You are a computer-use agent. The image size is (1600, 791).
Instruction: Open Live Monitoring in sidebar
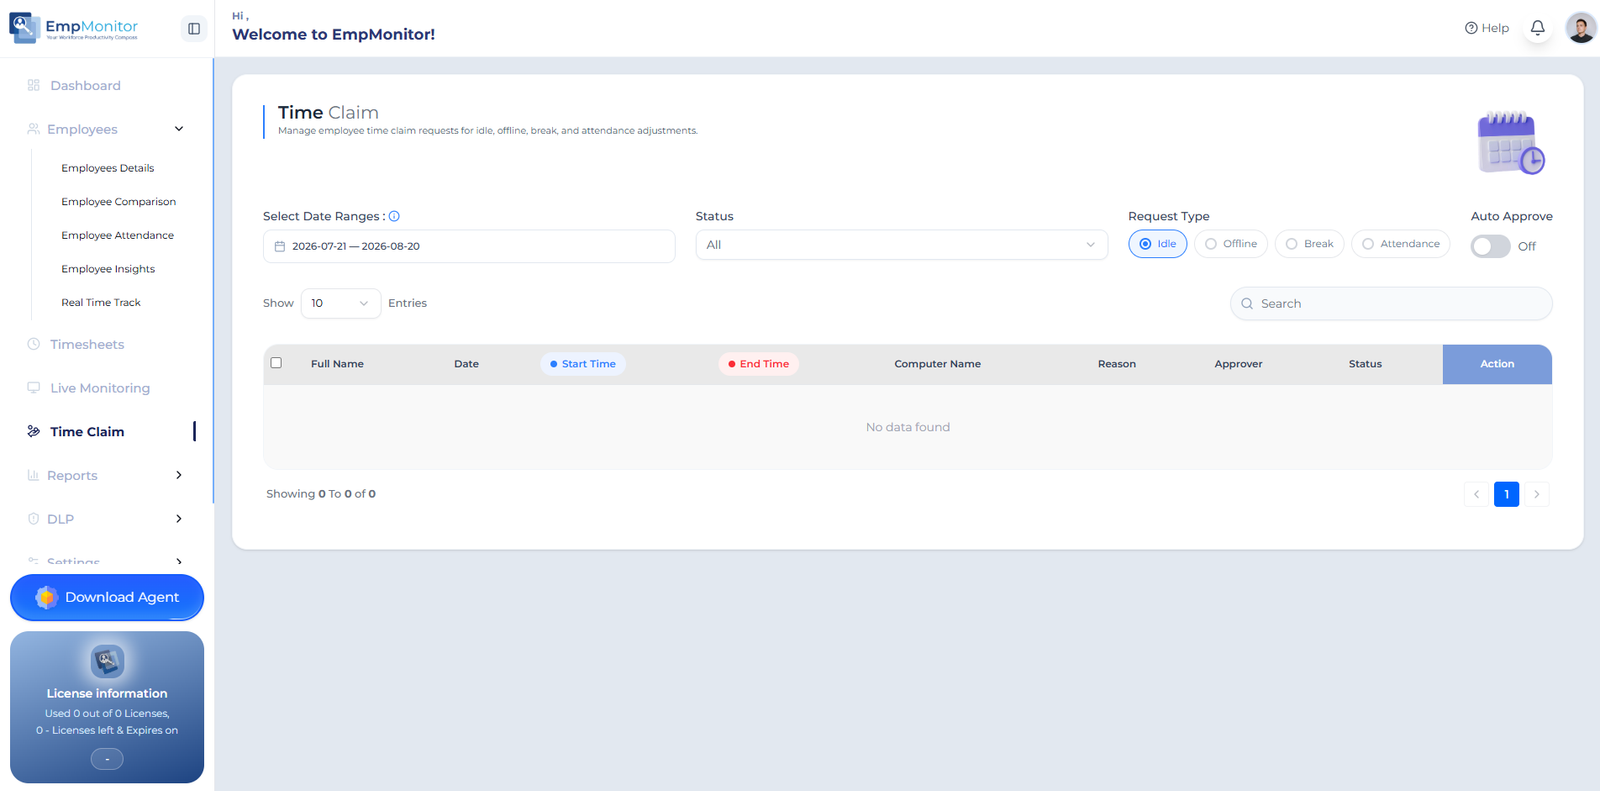coord(99,388)
